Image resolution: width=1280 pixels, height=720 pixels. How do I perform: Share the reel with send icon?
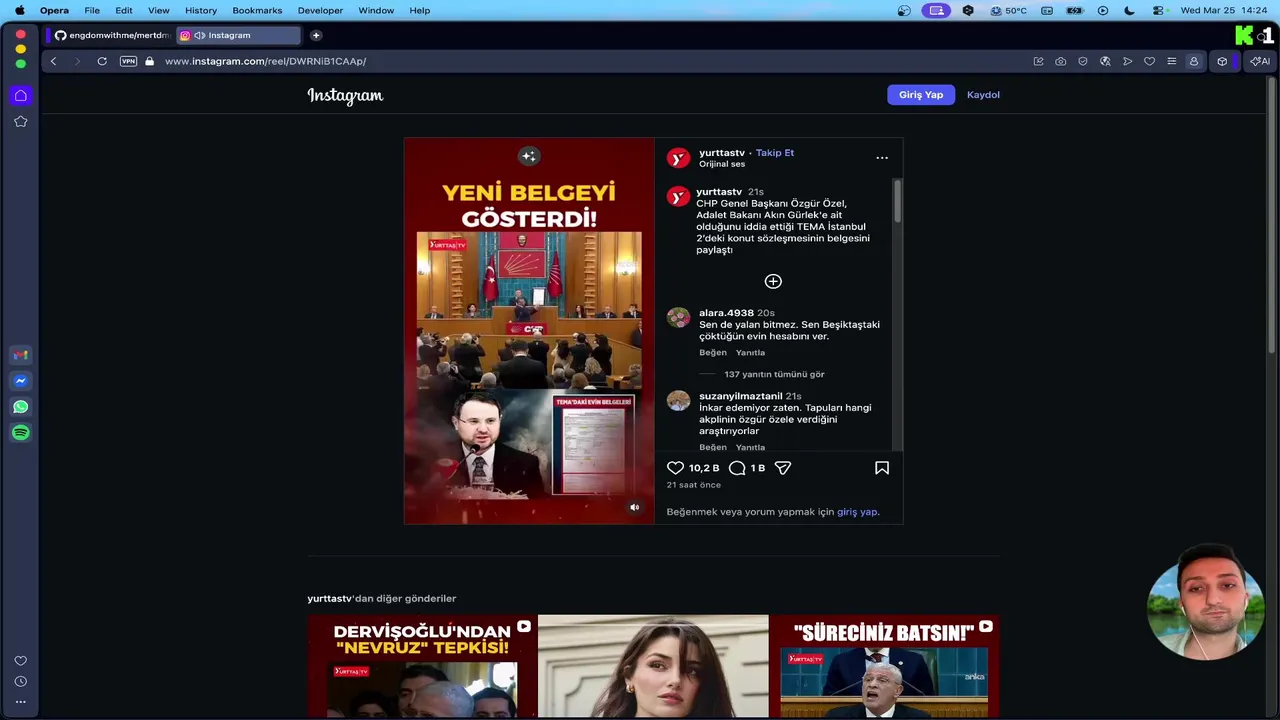[783, 468]
